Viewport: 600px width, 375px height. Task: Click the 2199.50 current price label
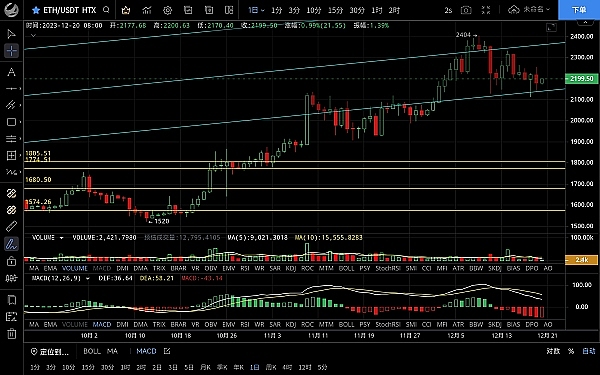[x=582, y=78]
